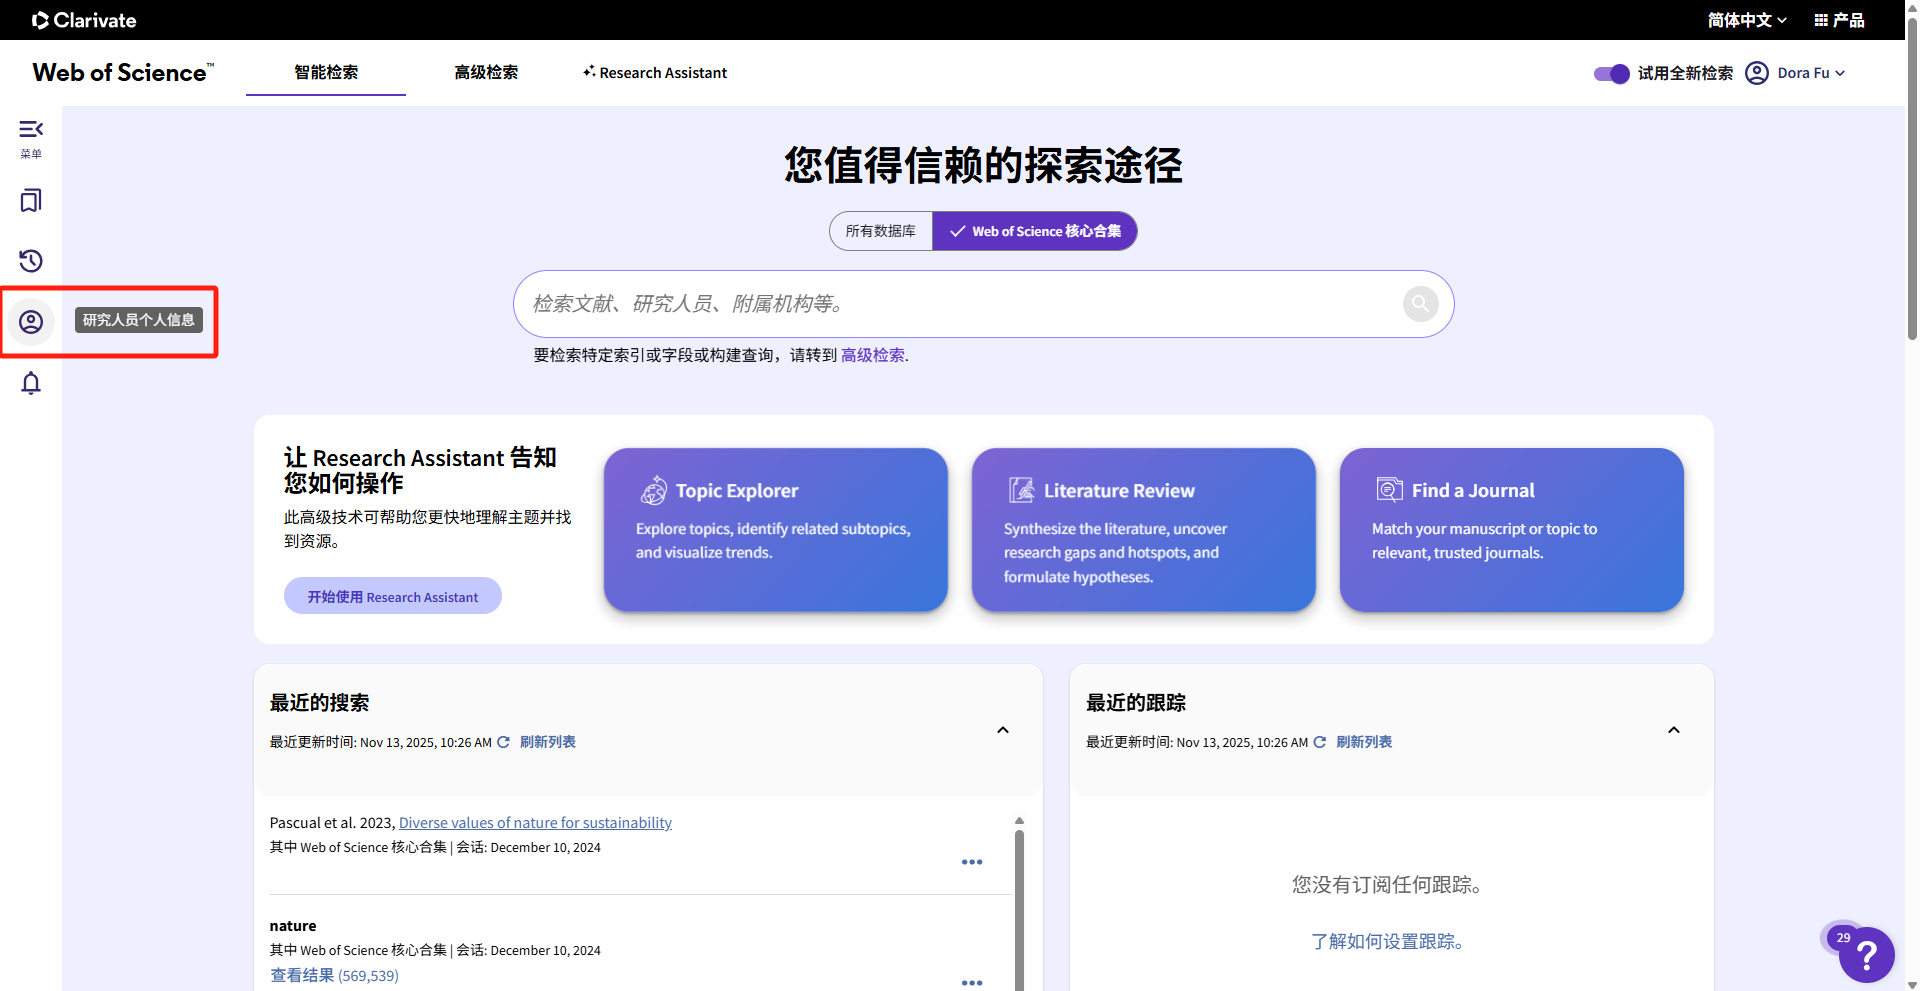Image resolution: width=1920 pixels, height=991 pixels.
Task: Open help via the question mark bubble
Action: tap(1864, 955)
